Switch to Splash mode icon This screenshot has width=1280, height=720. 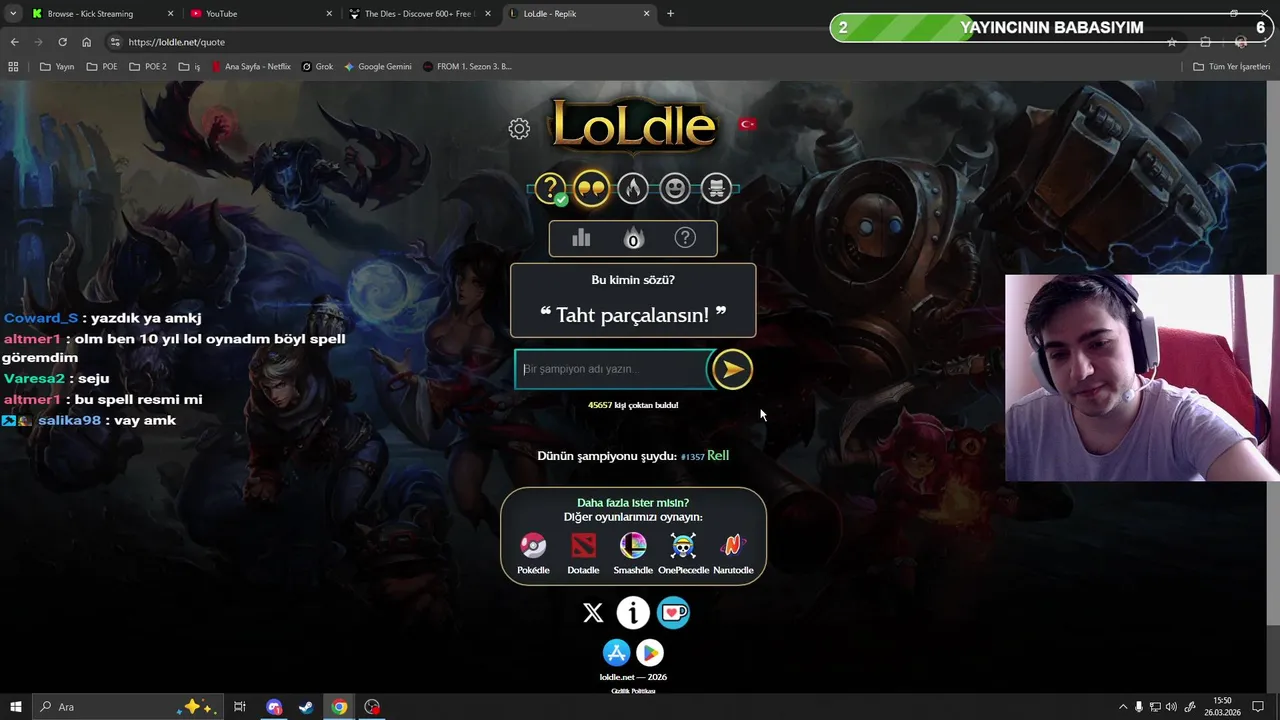[716, 188]
